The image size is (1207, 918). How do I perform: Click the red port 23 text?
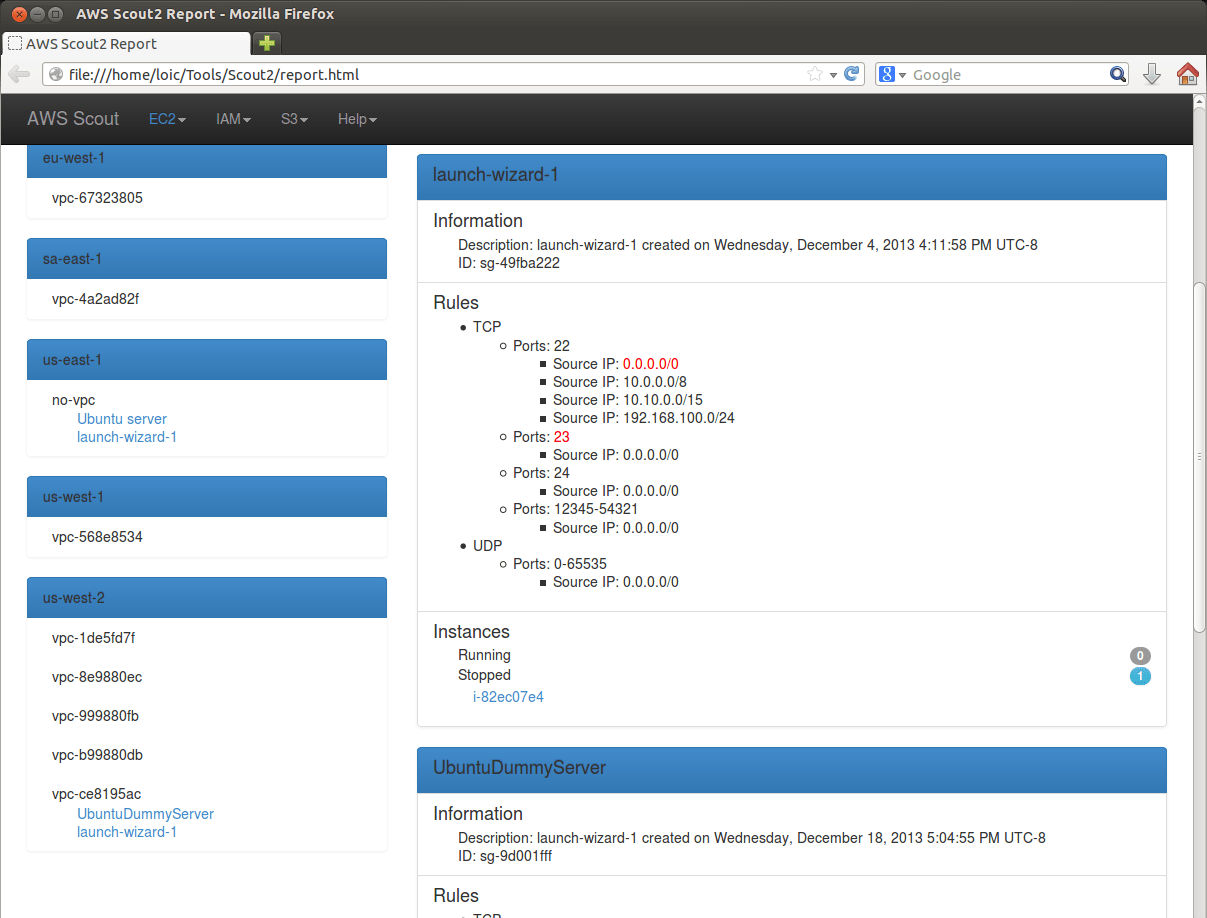click(562, 437)
